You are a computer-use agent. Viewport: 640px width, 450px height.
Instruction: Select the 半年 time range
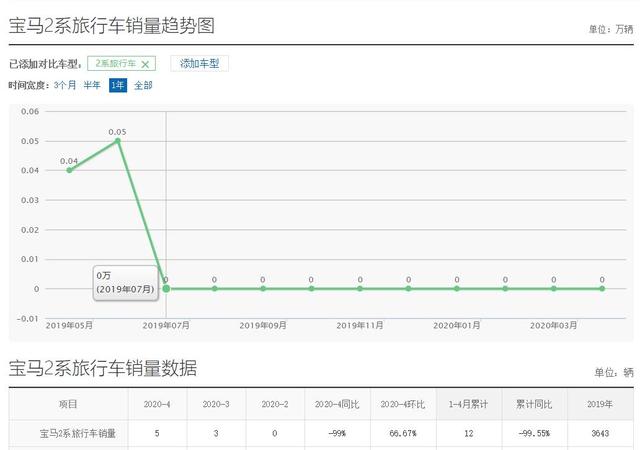tap(92, 85)
